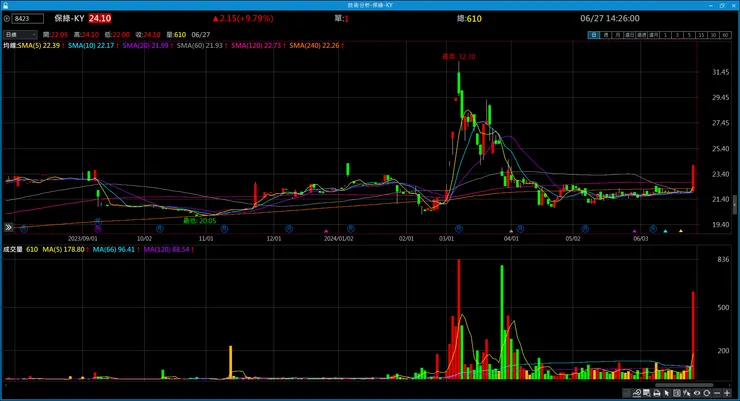The width and height of the screenshot is (740, 401).
Task: Click the white triangle marker above 04/01
Action: (x=511, y=231)
